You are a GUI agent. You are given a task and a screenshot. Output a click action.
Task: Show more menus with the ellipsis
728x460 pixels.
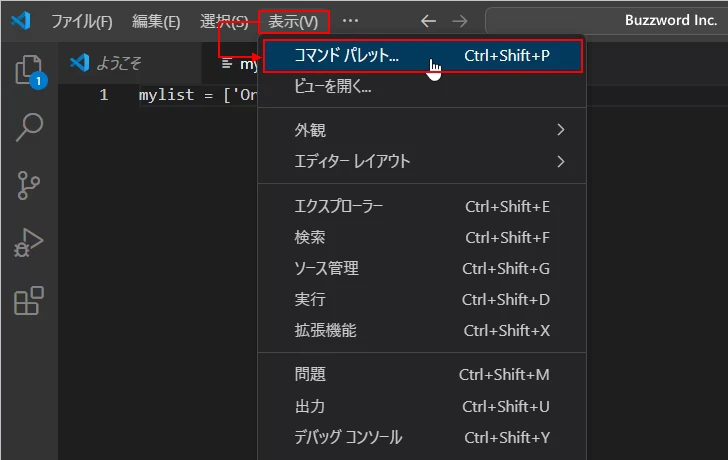[350, 21]
